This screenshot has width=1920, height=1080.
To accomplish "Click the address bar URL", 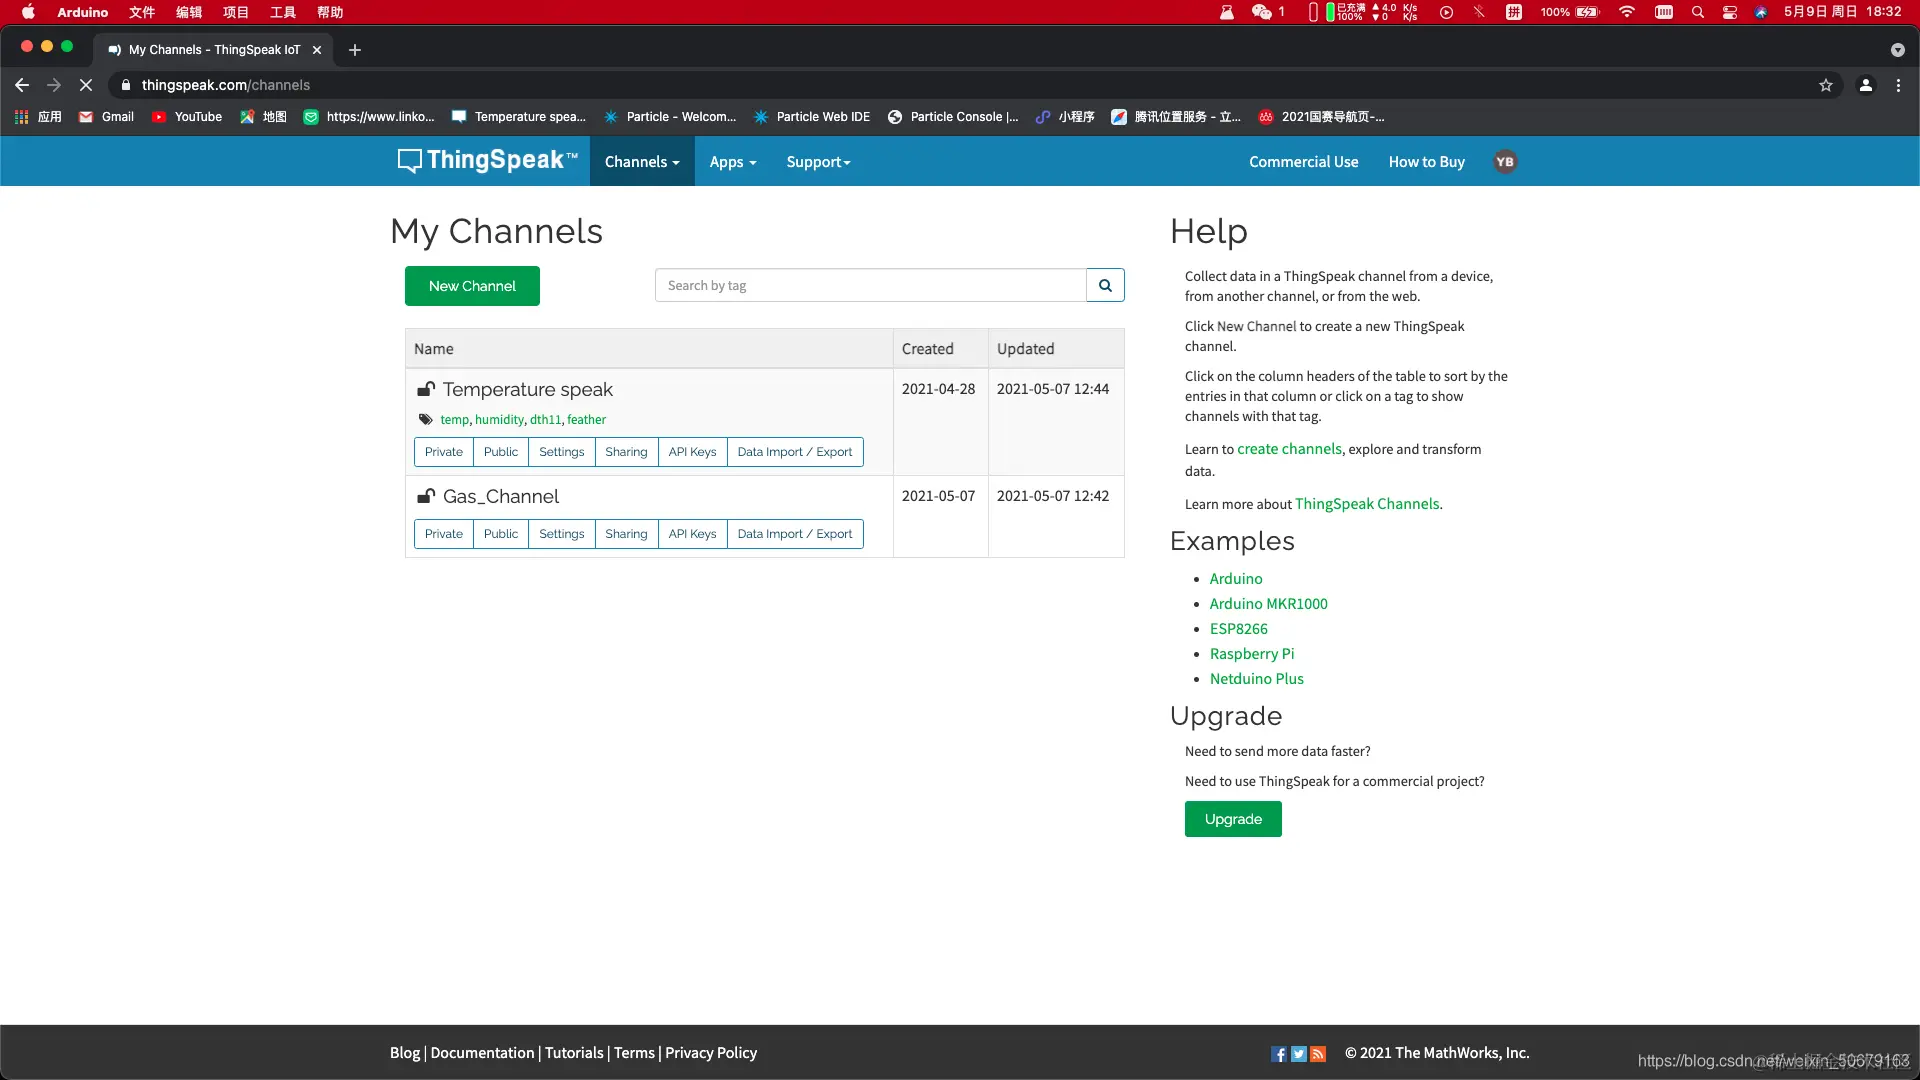I will (x=226, y=85).
